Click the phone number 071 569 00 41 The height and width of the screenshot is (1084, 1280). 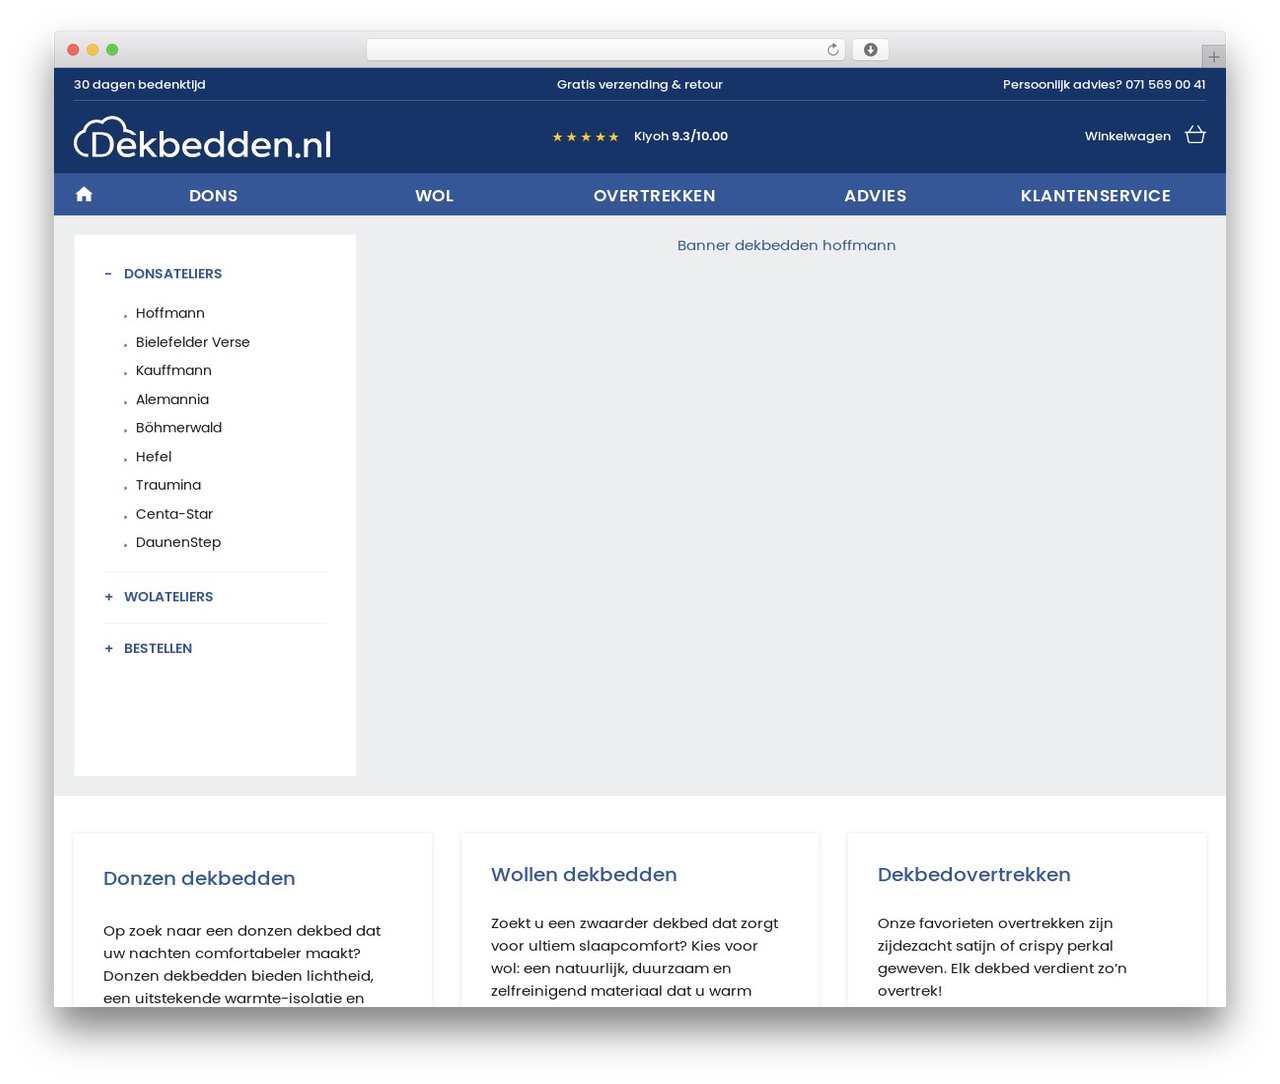(x=1165, y=85)
